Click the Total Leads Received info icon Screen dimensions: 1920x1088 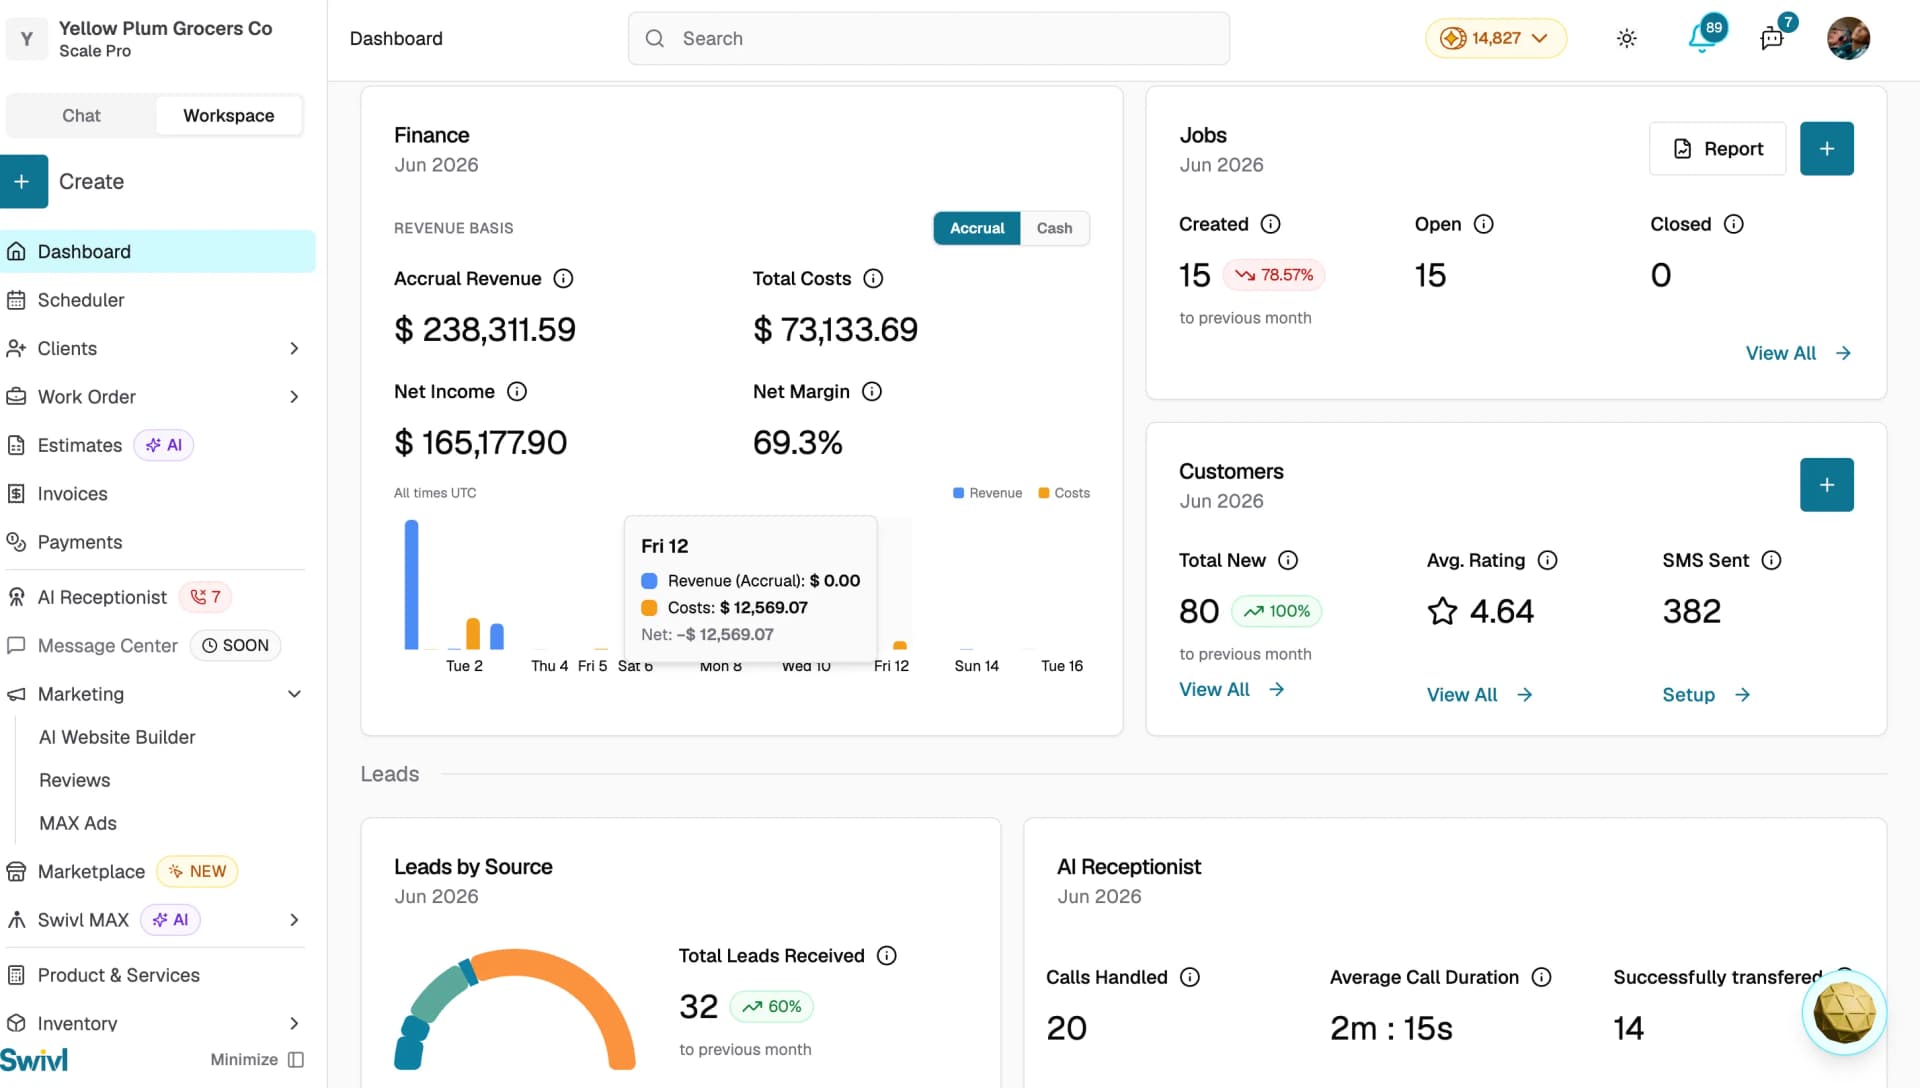click(x=887, y=956)
